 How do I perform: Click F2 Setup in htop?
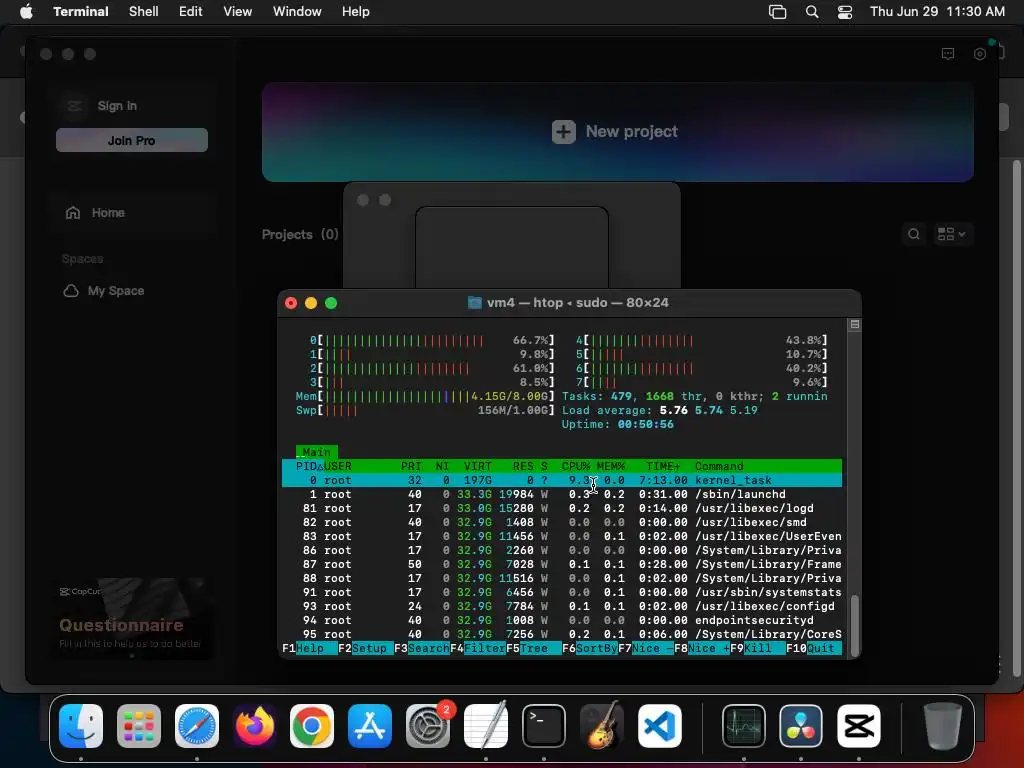tap(366, 648)
